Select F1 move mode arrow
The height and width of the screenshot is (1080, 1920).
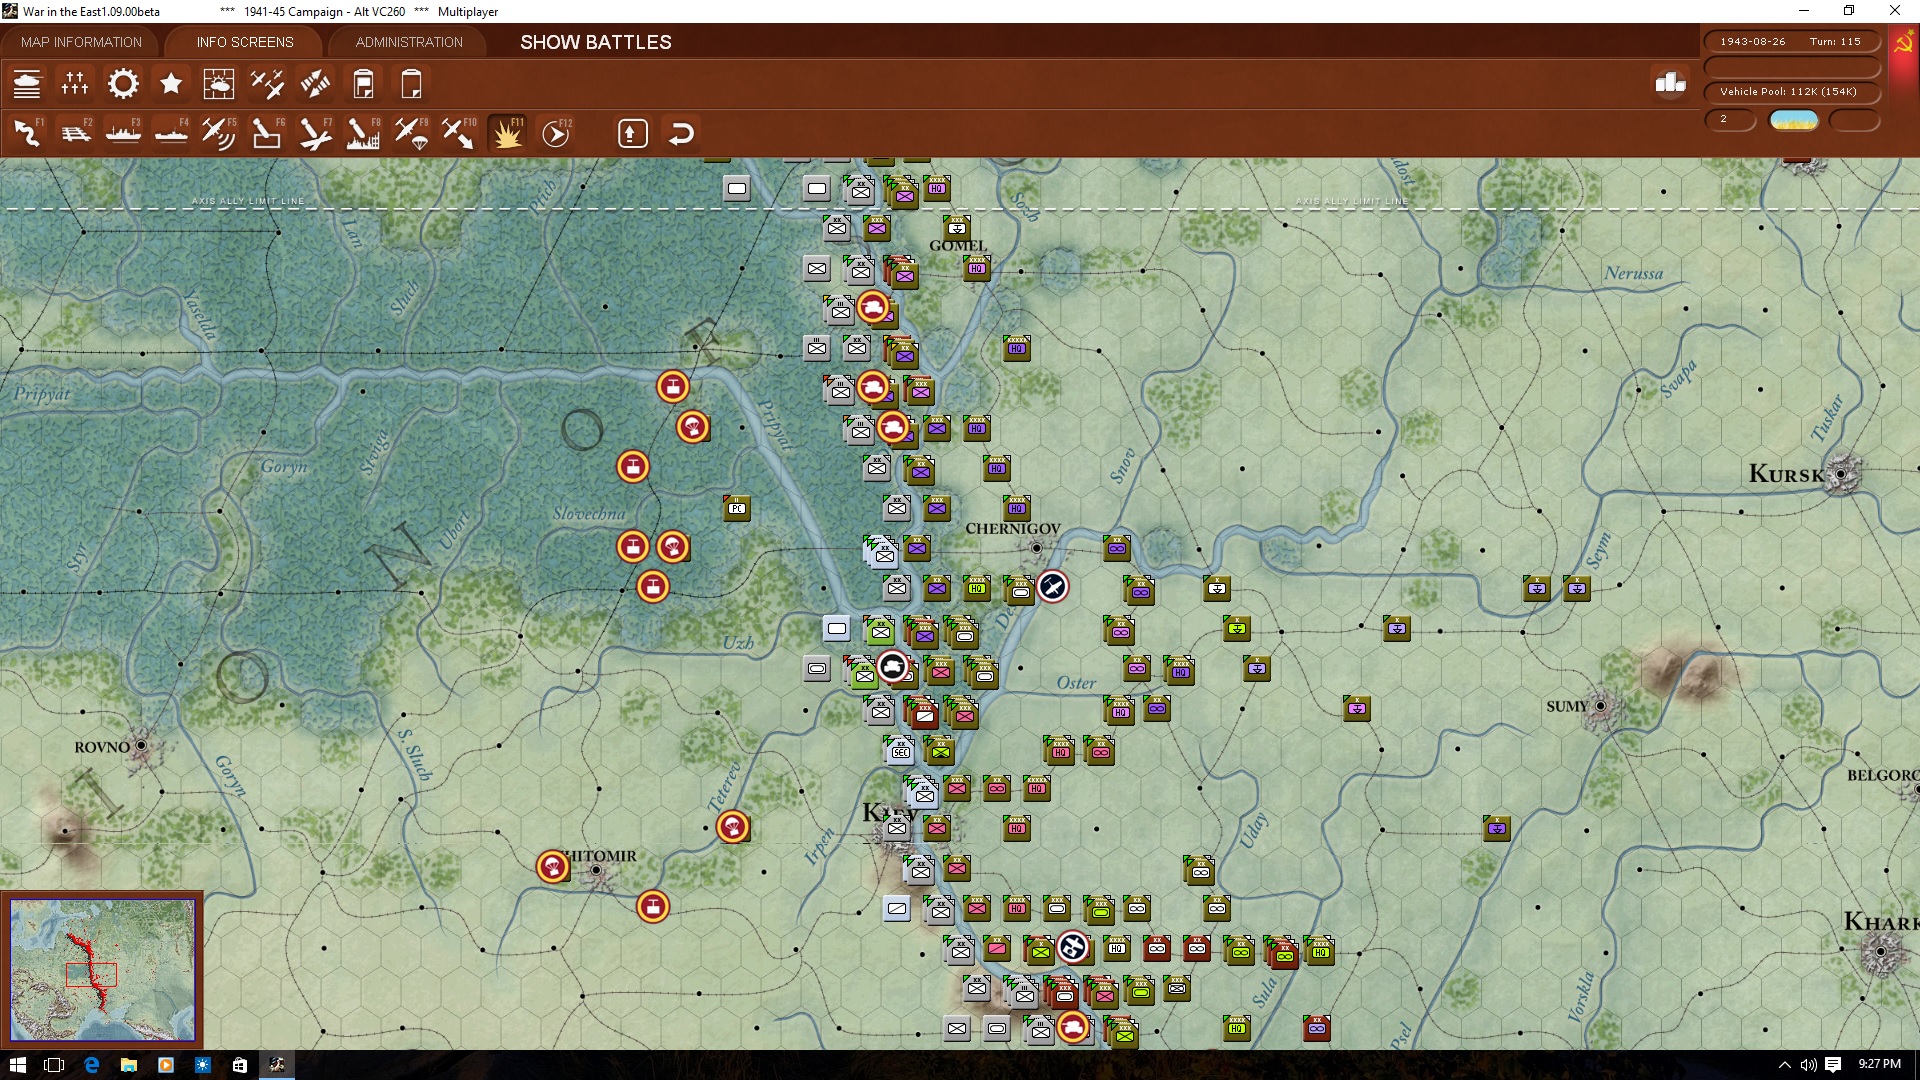tap(27, 133)
